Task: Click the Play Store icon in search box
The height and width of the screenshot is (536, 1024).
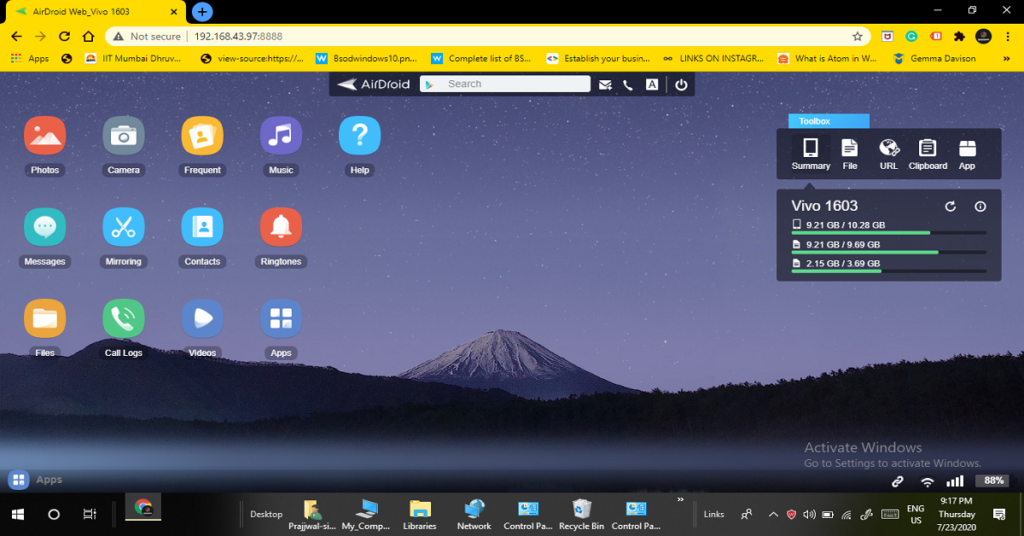Action: coord(430,84)
